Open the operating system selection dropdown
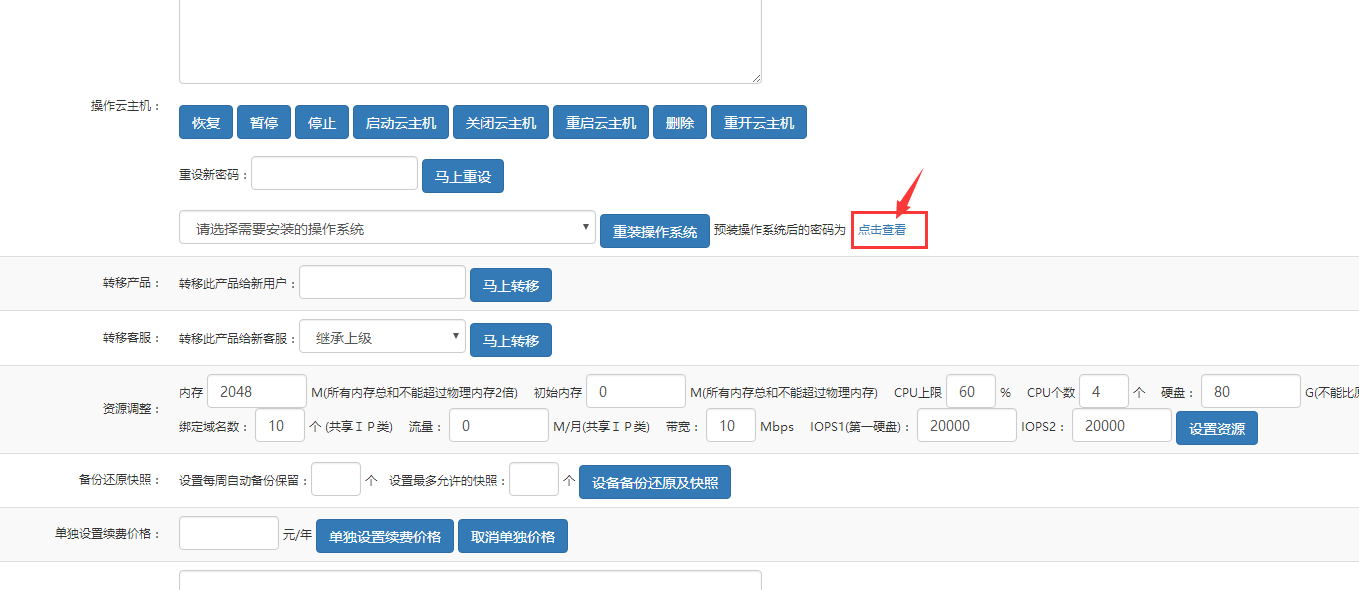Screen dimensions: 1359x590 click(386, 227)
